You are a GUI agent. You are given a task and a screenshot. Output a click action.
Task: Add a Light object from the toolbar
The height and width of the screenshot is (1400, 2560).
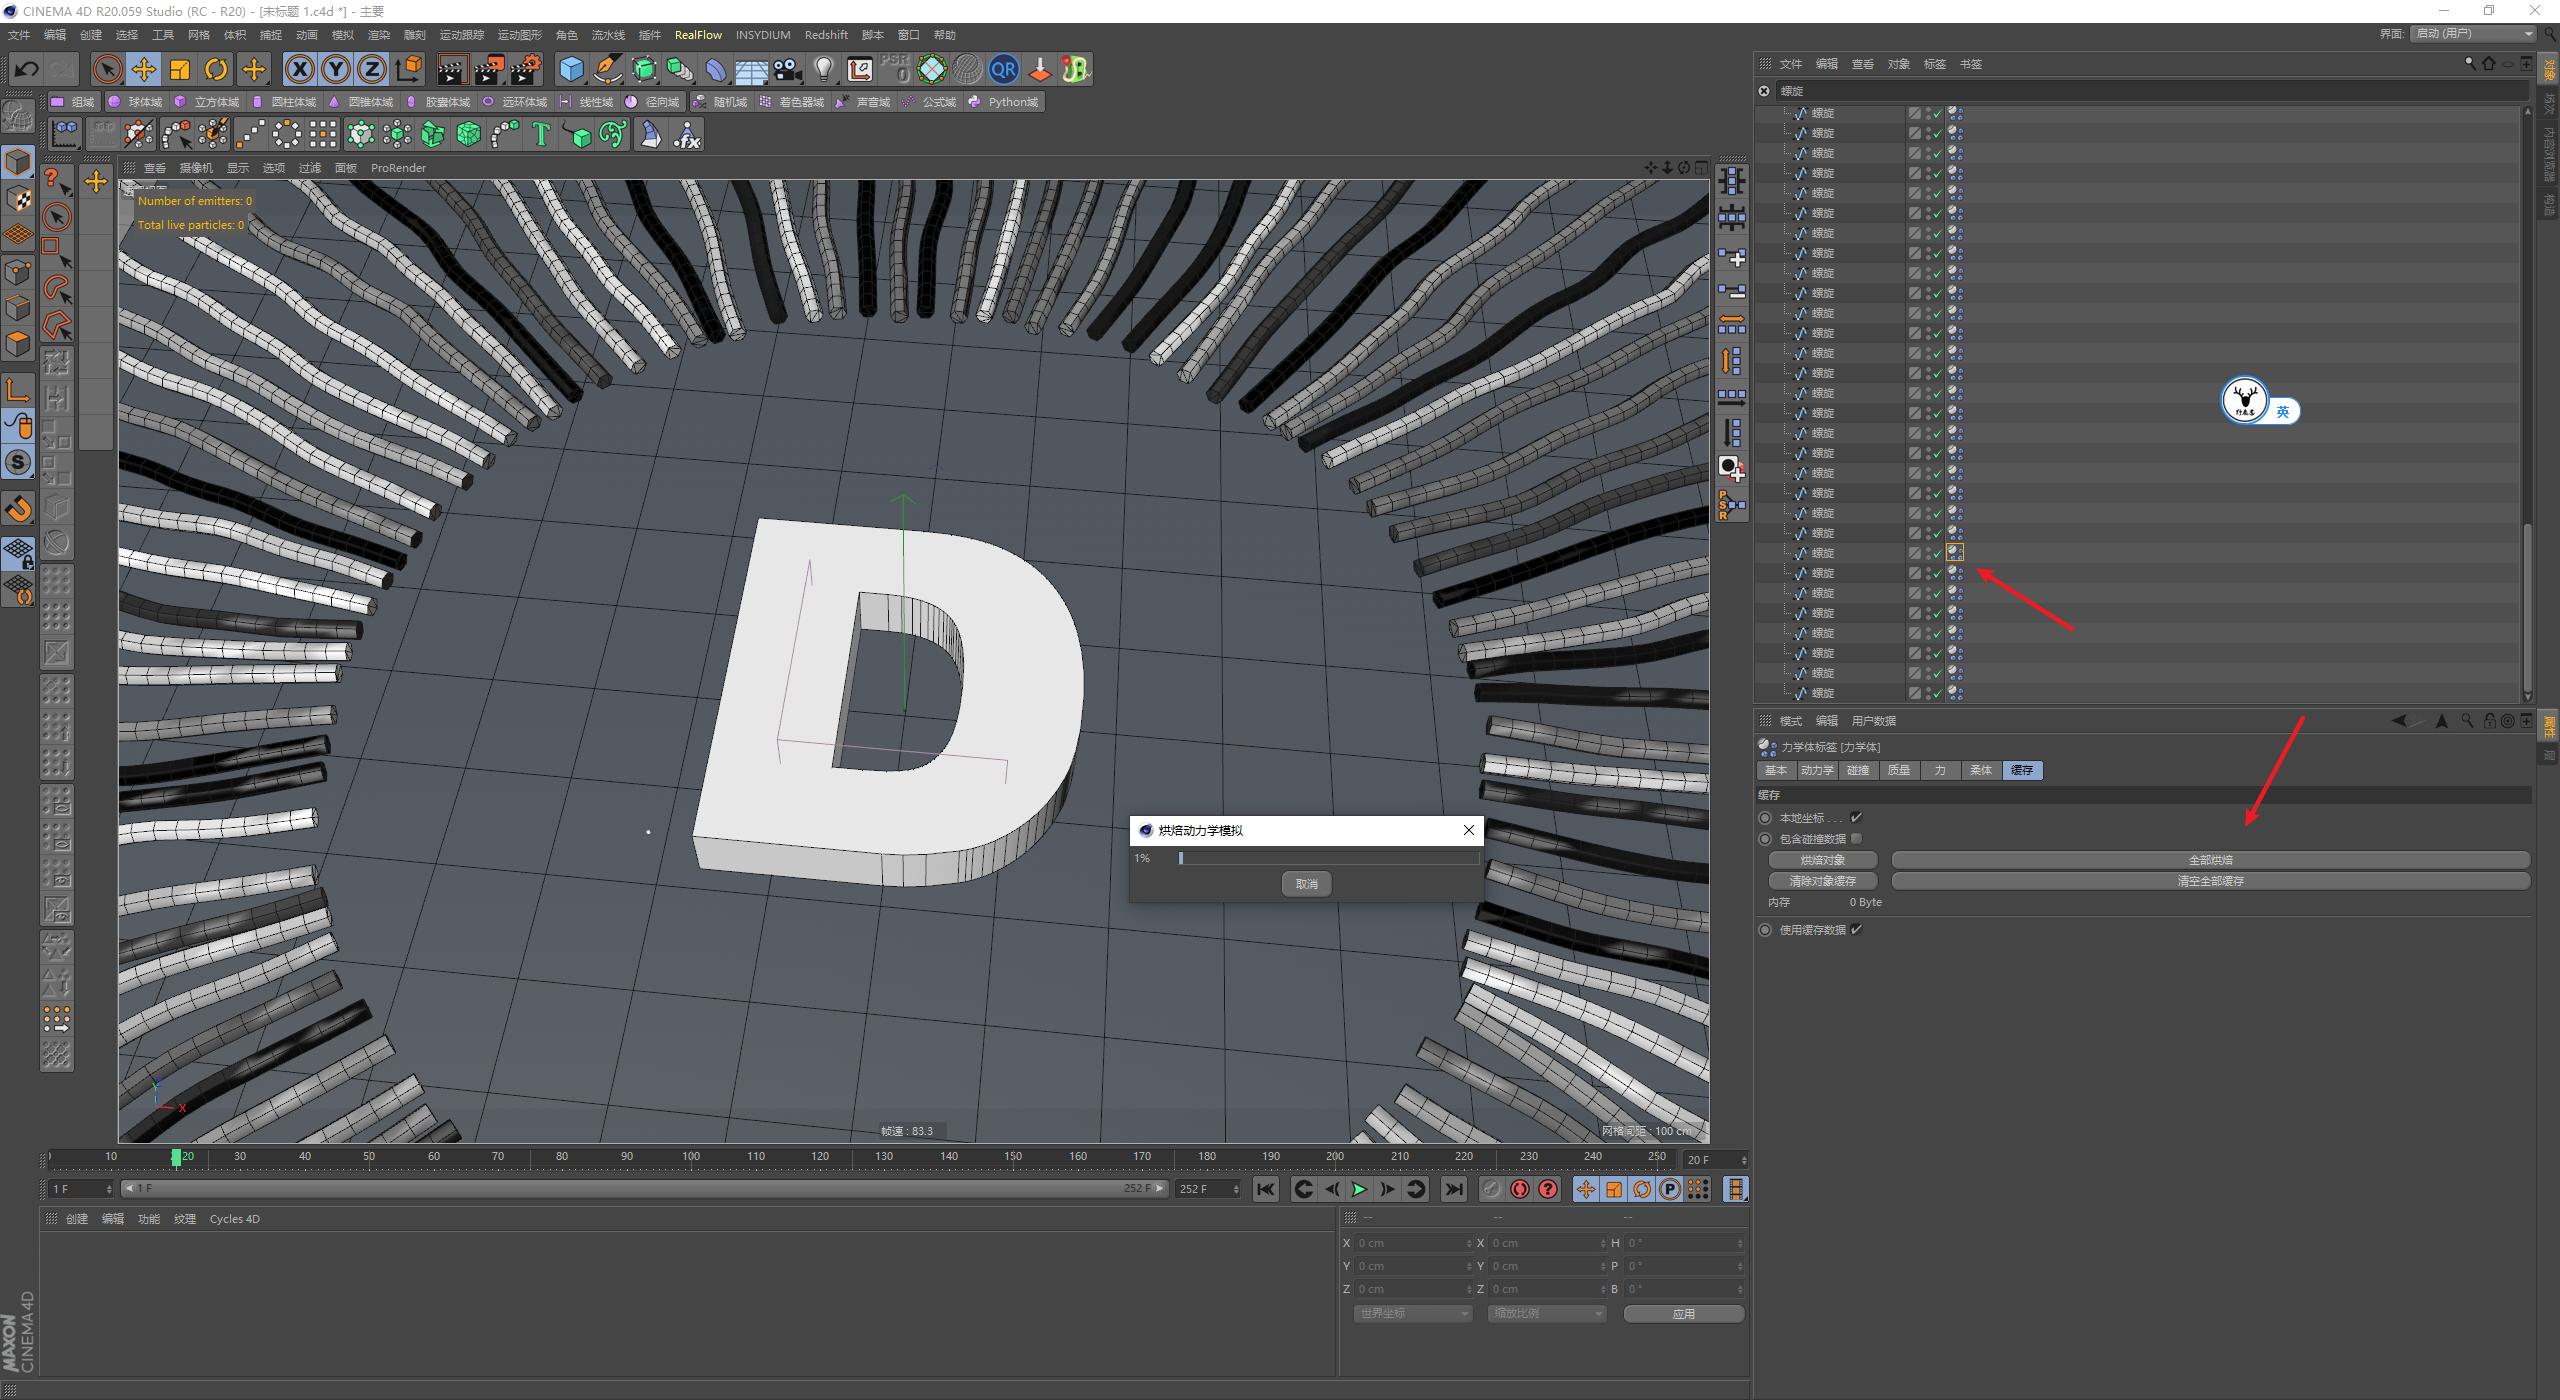point(823,68)
